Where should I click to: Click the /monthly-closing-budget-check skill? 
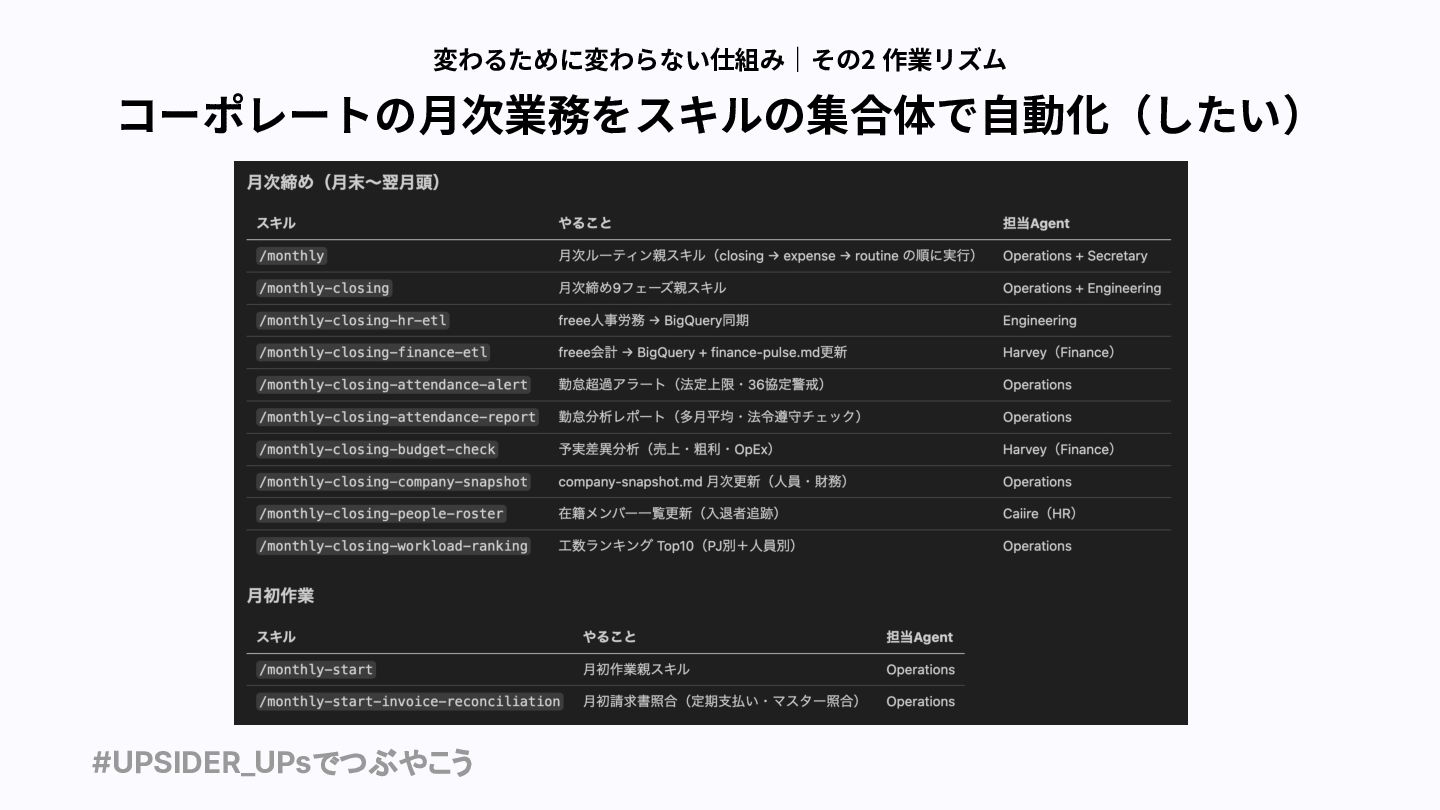point(377,450)
